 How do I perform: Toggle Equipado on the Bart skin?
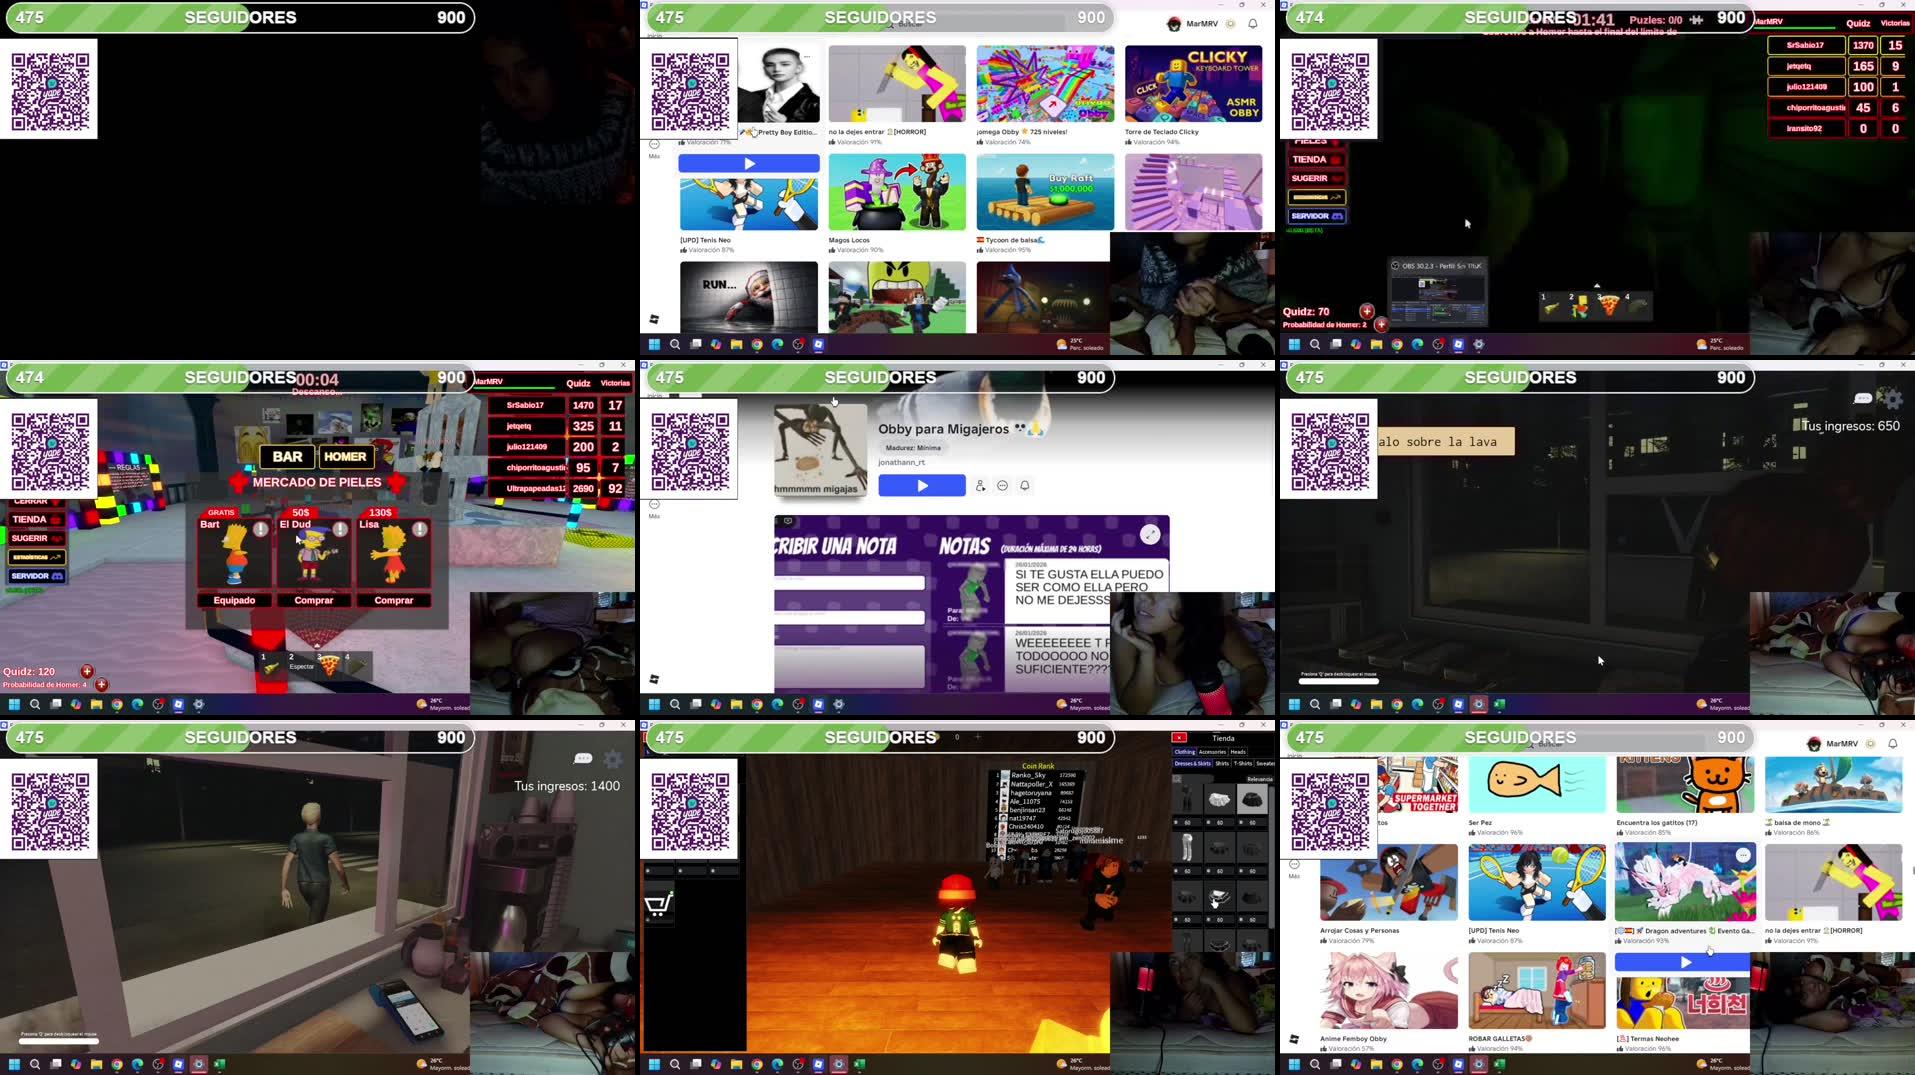click(x=235, y=600)
